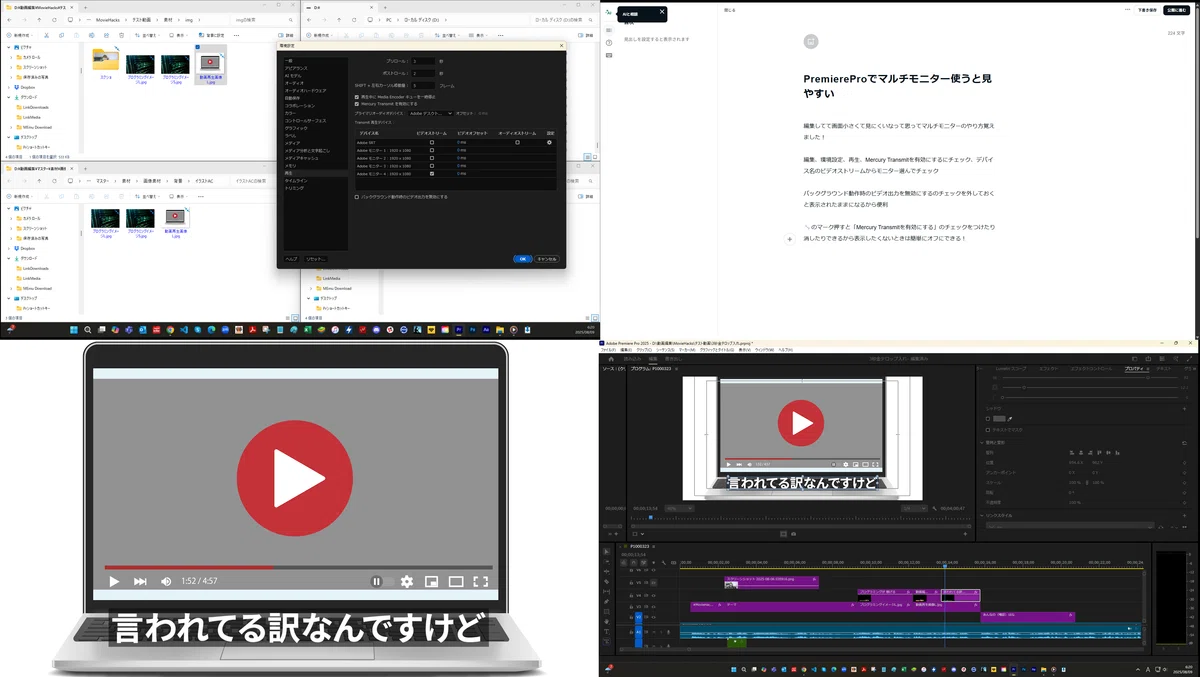The height and width of the screenshot is (677, 1200).
Task: Open gear settings in laptop video player
Action: [407, 581]
